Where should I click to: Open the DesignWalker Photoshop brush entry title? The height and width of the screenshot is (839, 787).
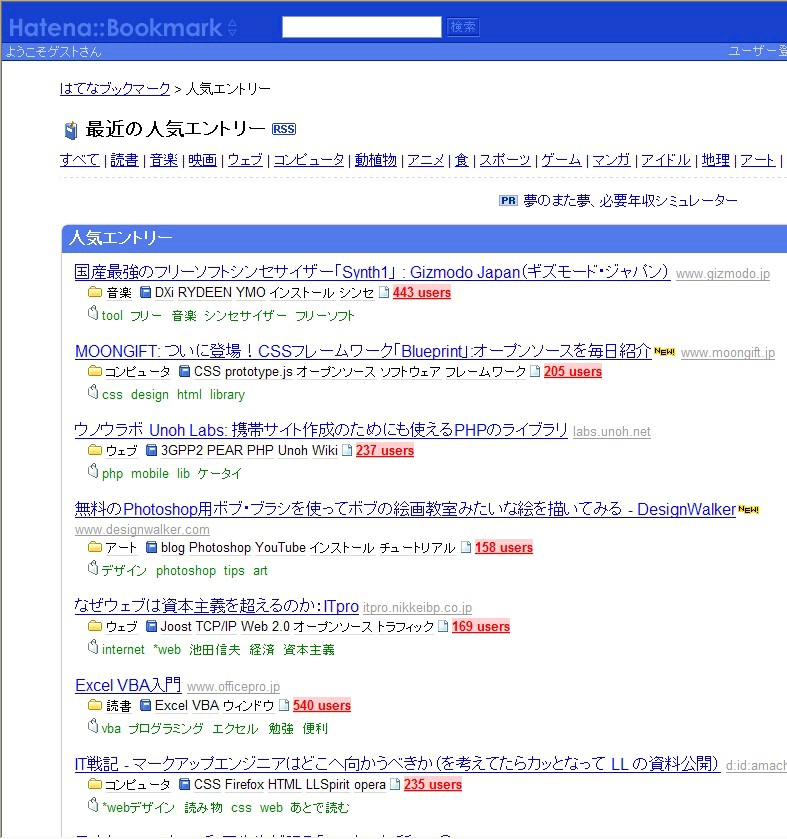pos(405,509)
